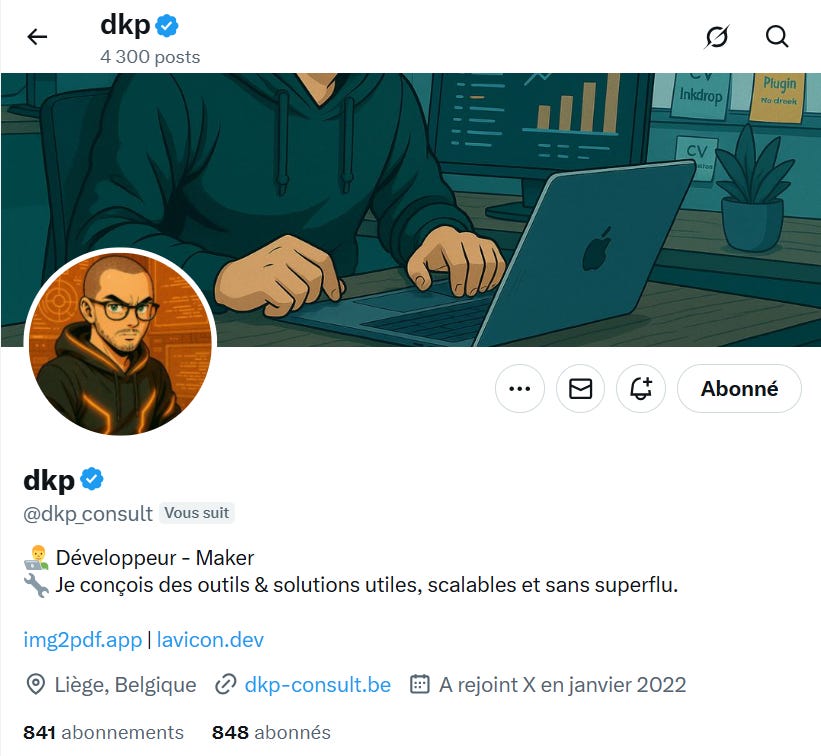Enable notifications with the bell icon
Viewport: 821px width, 756px height.
tap(641, 388)
